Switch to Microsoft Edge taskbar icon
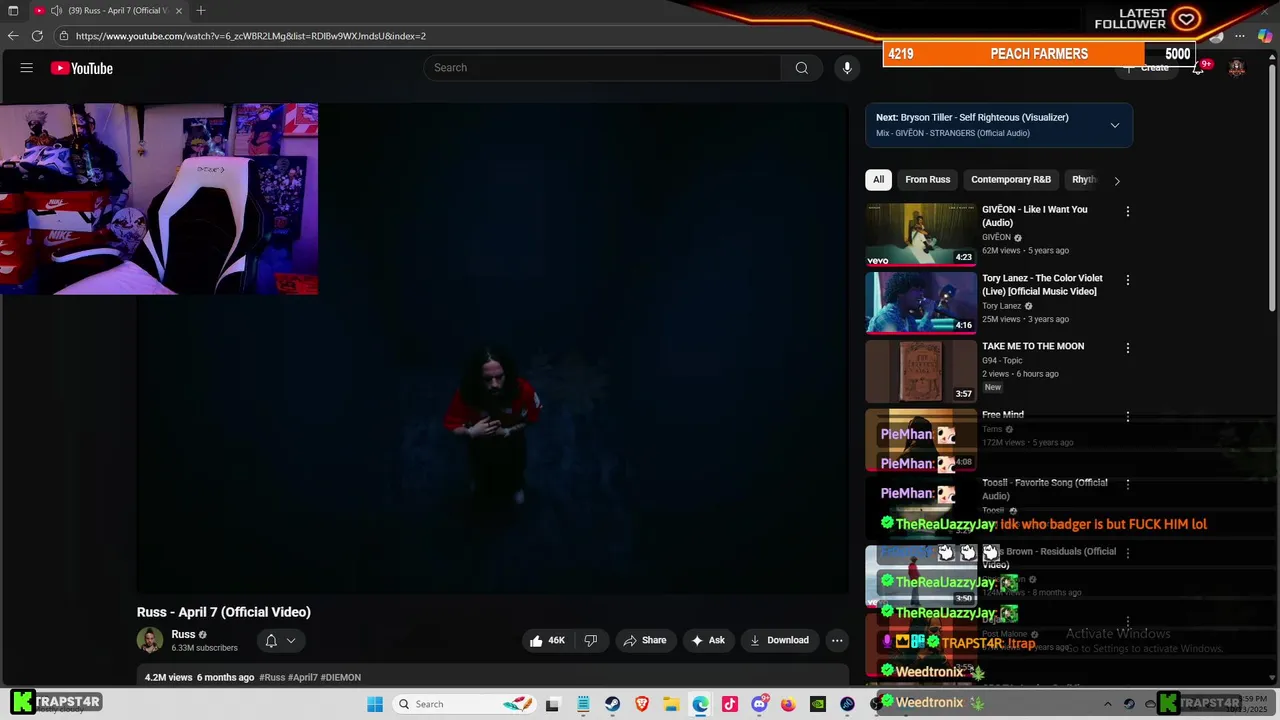 pos(700,704)
